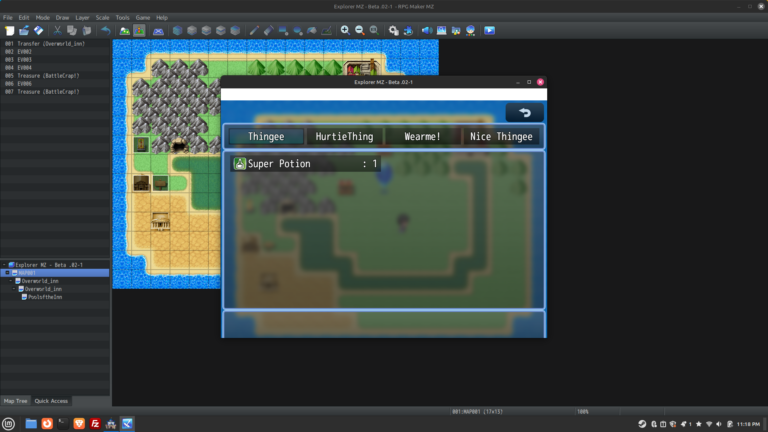
Task: Select the Rectangle drawing tool
Action: (x=283, y=30)
